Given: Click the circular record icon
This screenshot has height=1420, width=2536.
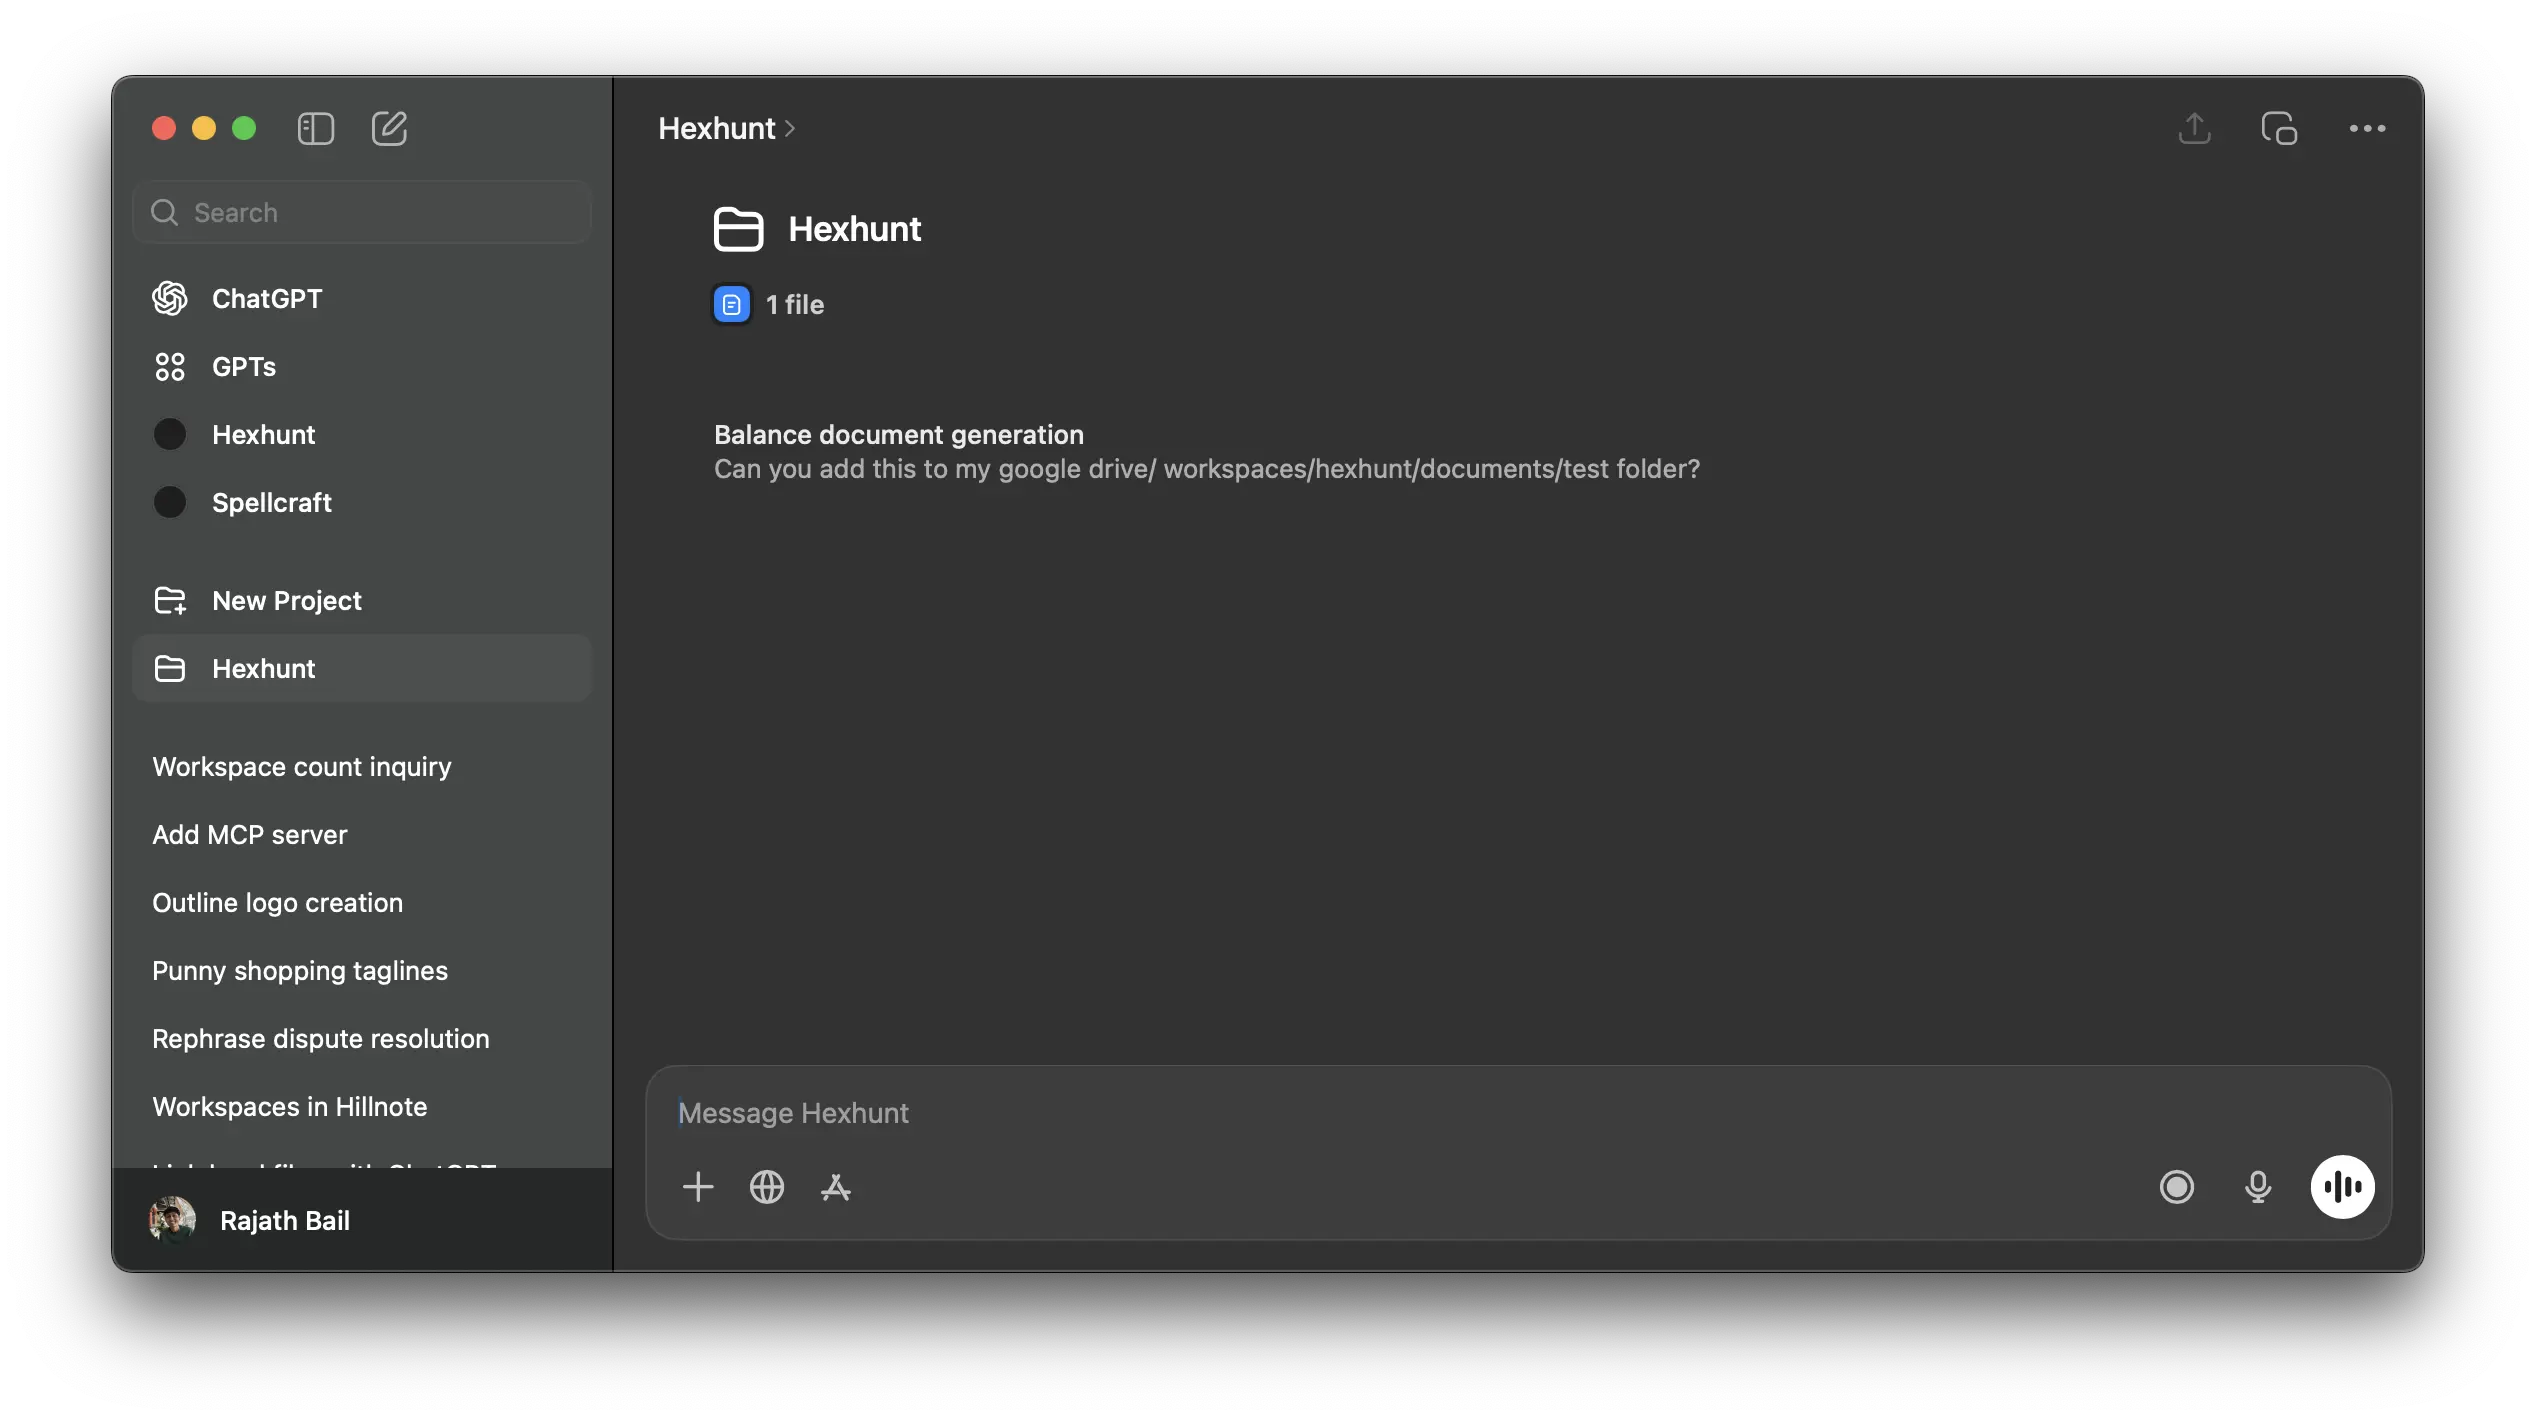Looking at the screenshot, I should [x=2176, y=1187].
